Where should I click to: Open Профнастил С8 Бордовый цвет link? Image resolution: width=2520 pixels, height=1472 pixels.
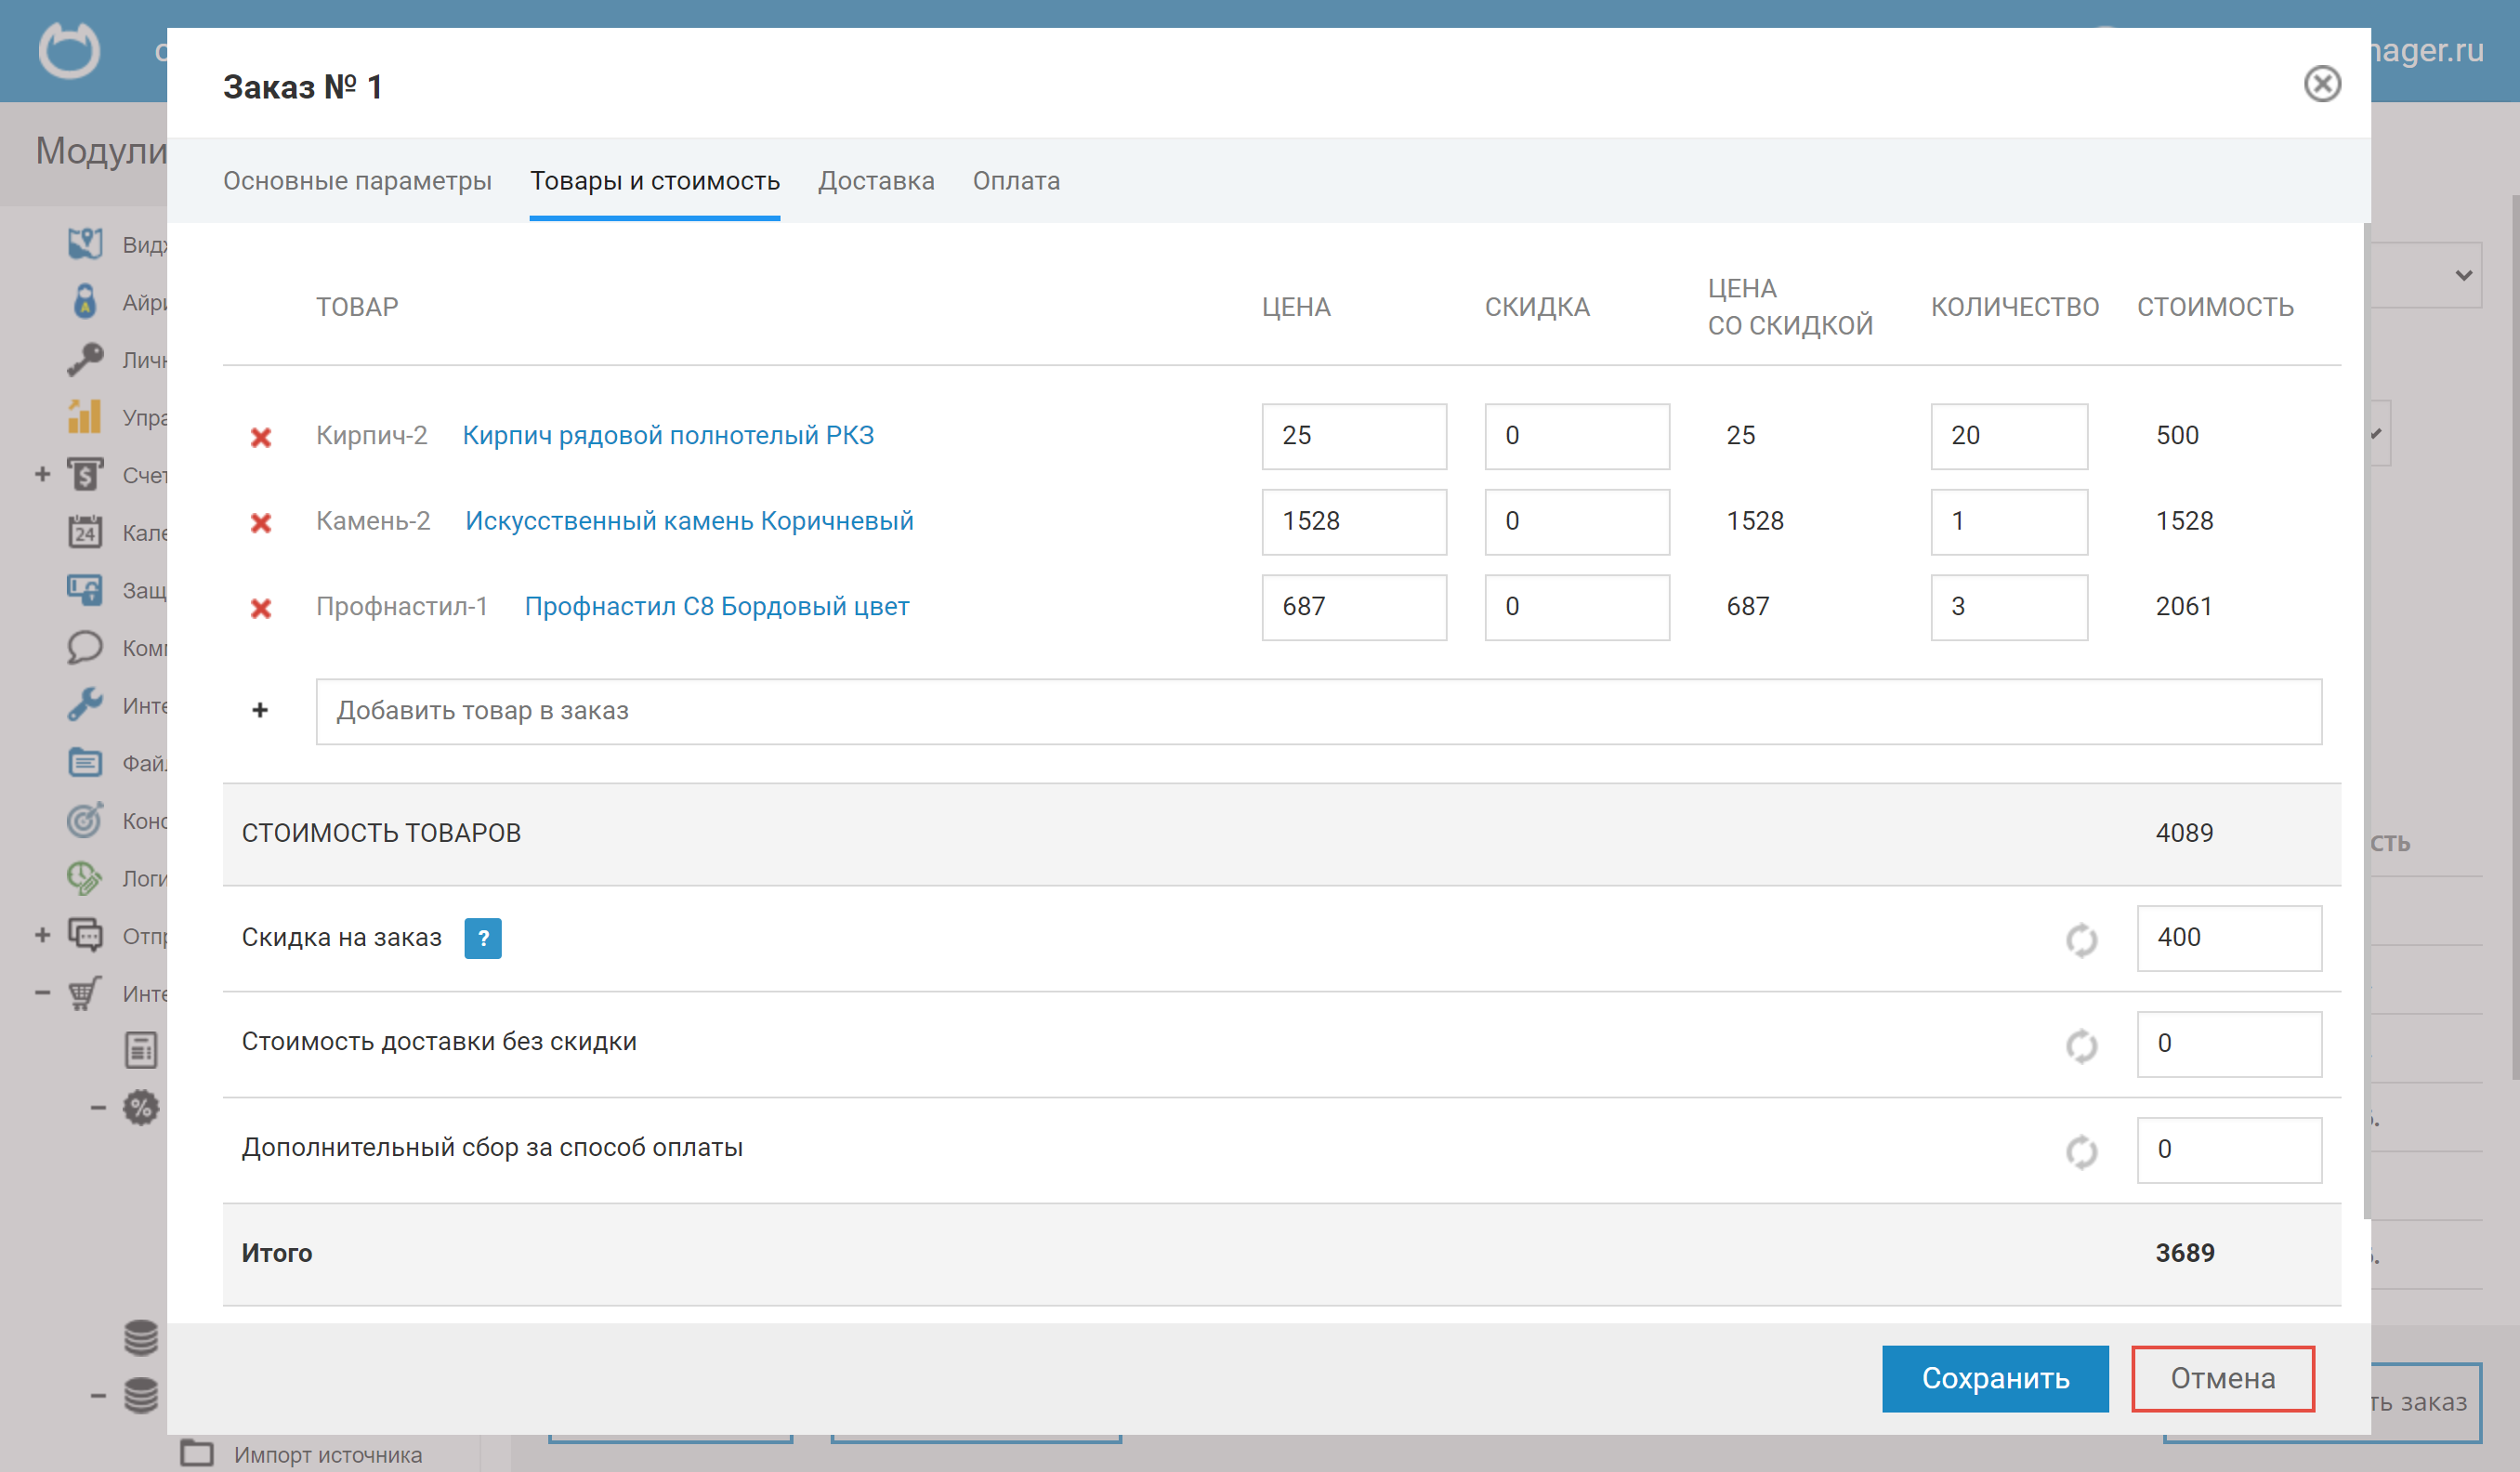point(717,607)
